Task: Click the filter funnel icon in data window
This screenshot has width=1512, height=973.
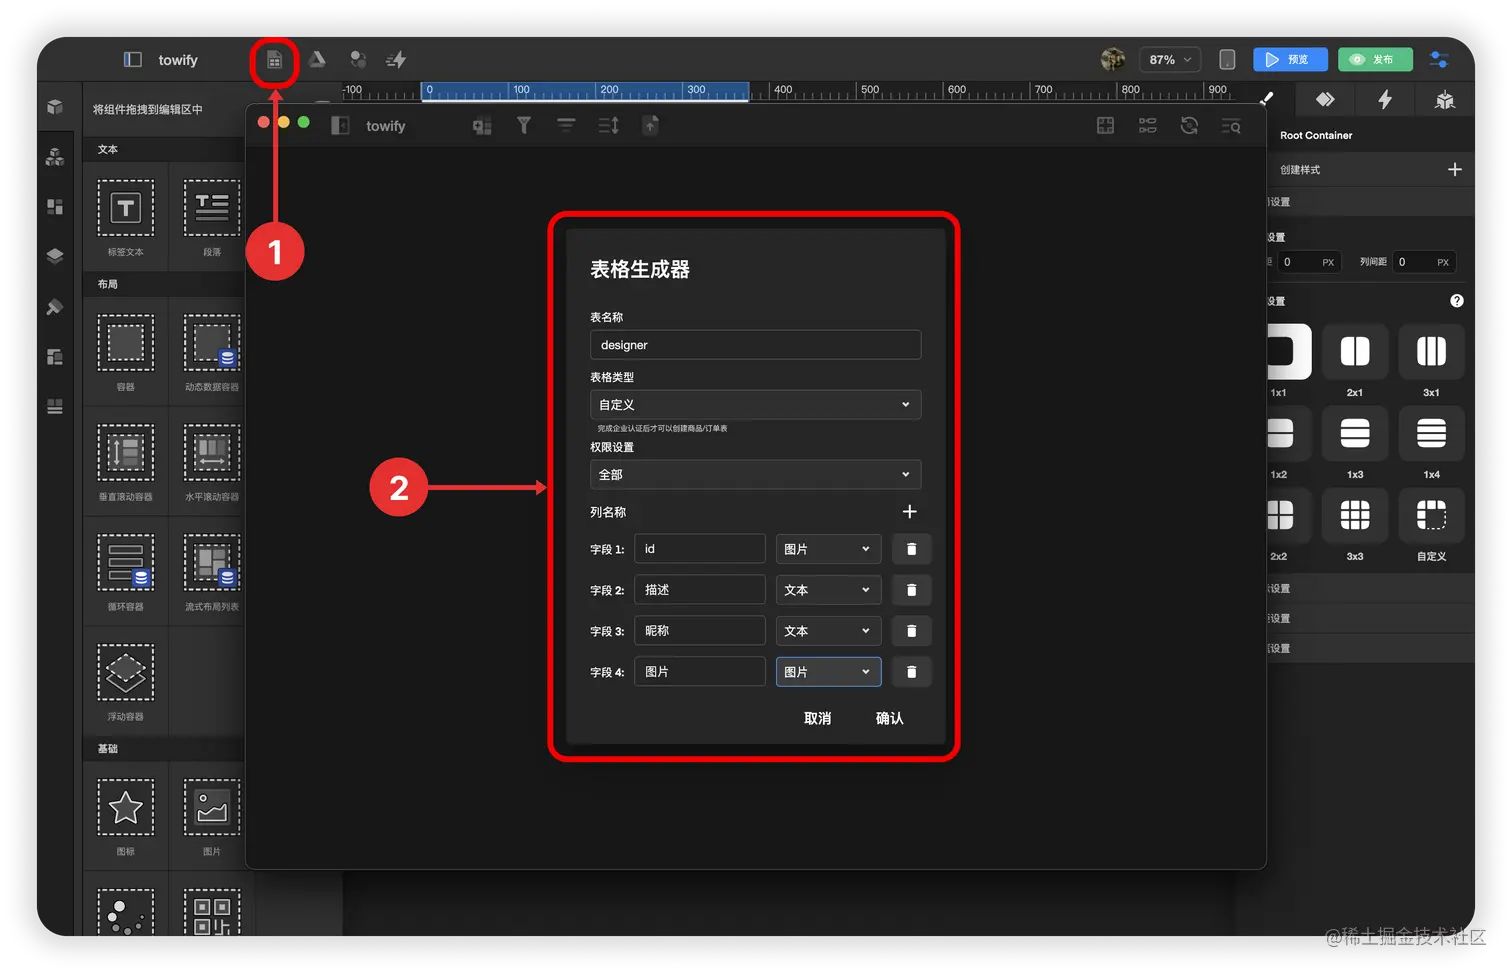Action: [x=523, y=125]
